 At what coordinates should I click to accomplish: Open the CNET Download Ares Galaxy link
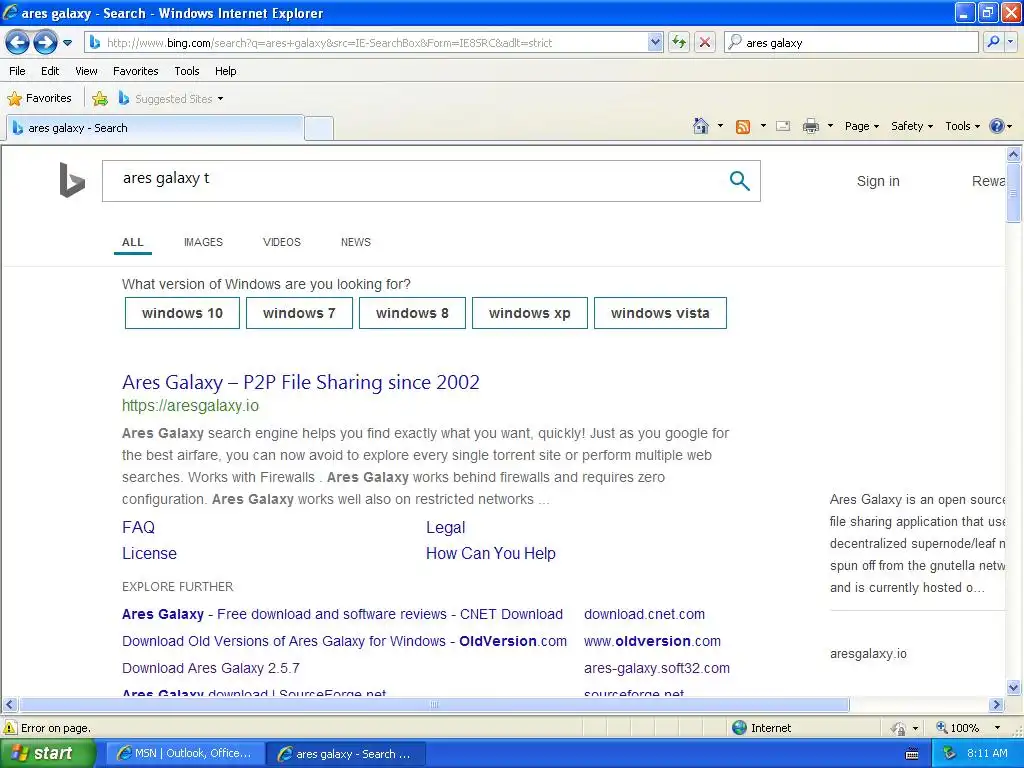pyautogui.click(x=342, y=614)
